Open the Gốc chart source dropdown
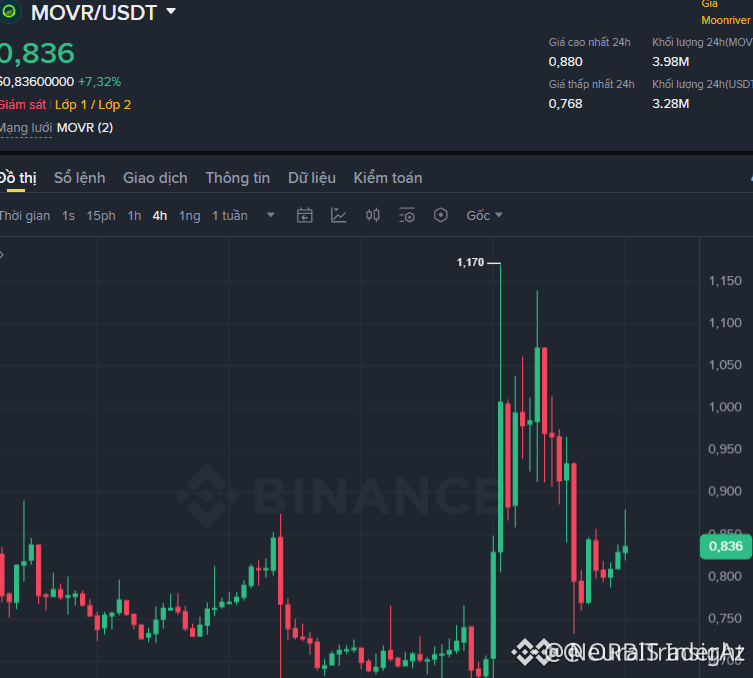The image size is (753, 678). pyautogui.click(x=484, y=215)
